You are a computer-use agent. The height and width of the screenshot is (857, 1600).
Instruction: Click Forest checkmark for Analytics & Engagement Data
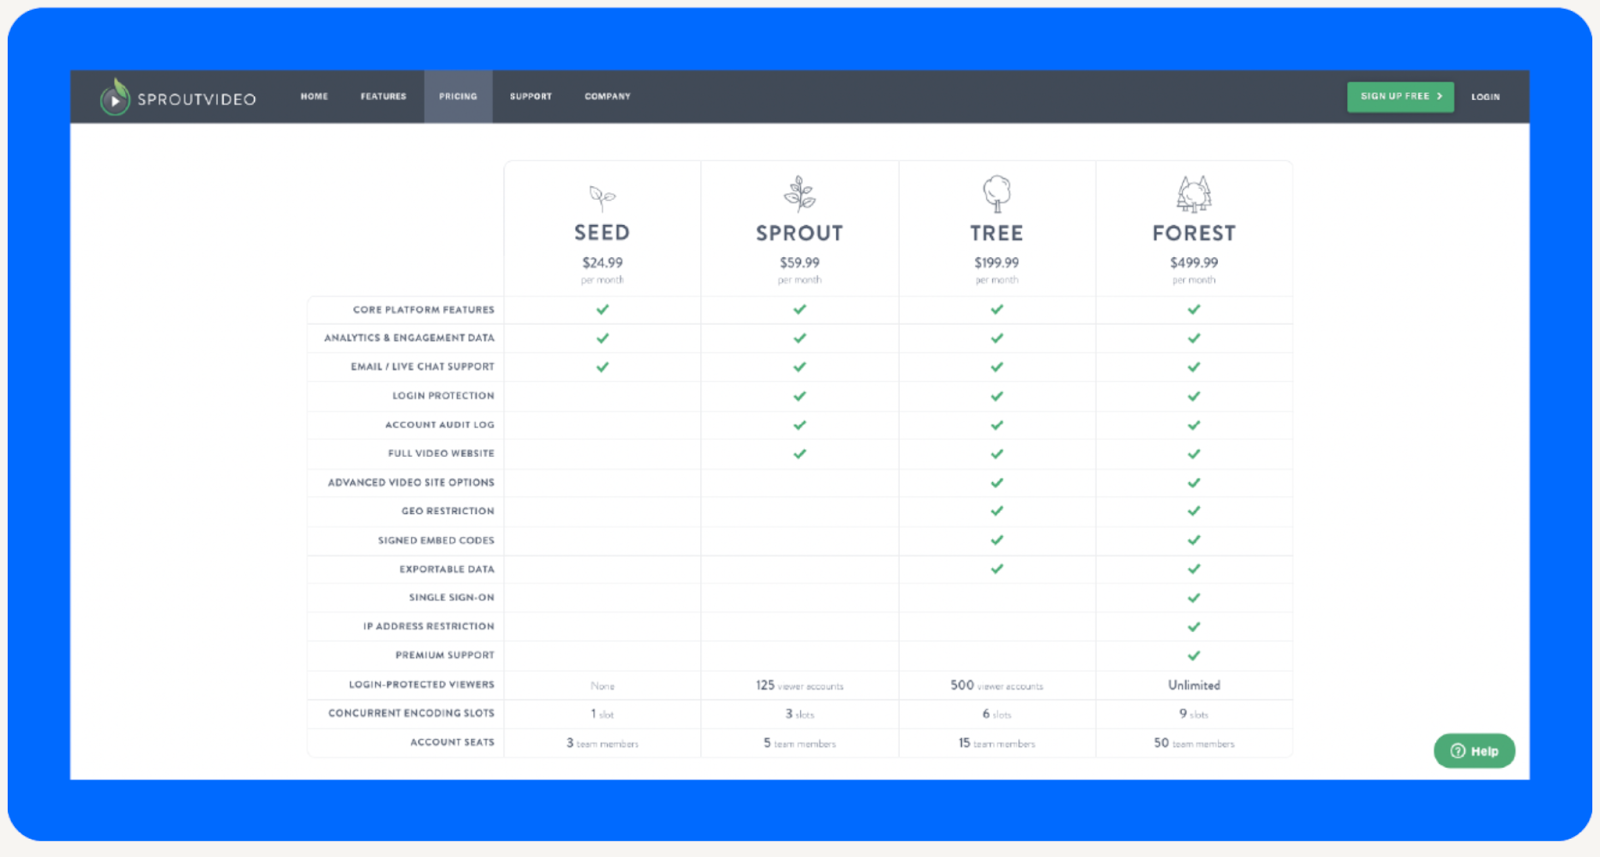[x=1194, y=338]
